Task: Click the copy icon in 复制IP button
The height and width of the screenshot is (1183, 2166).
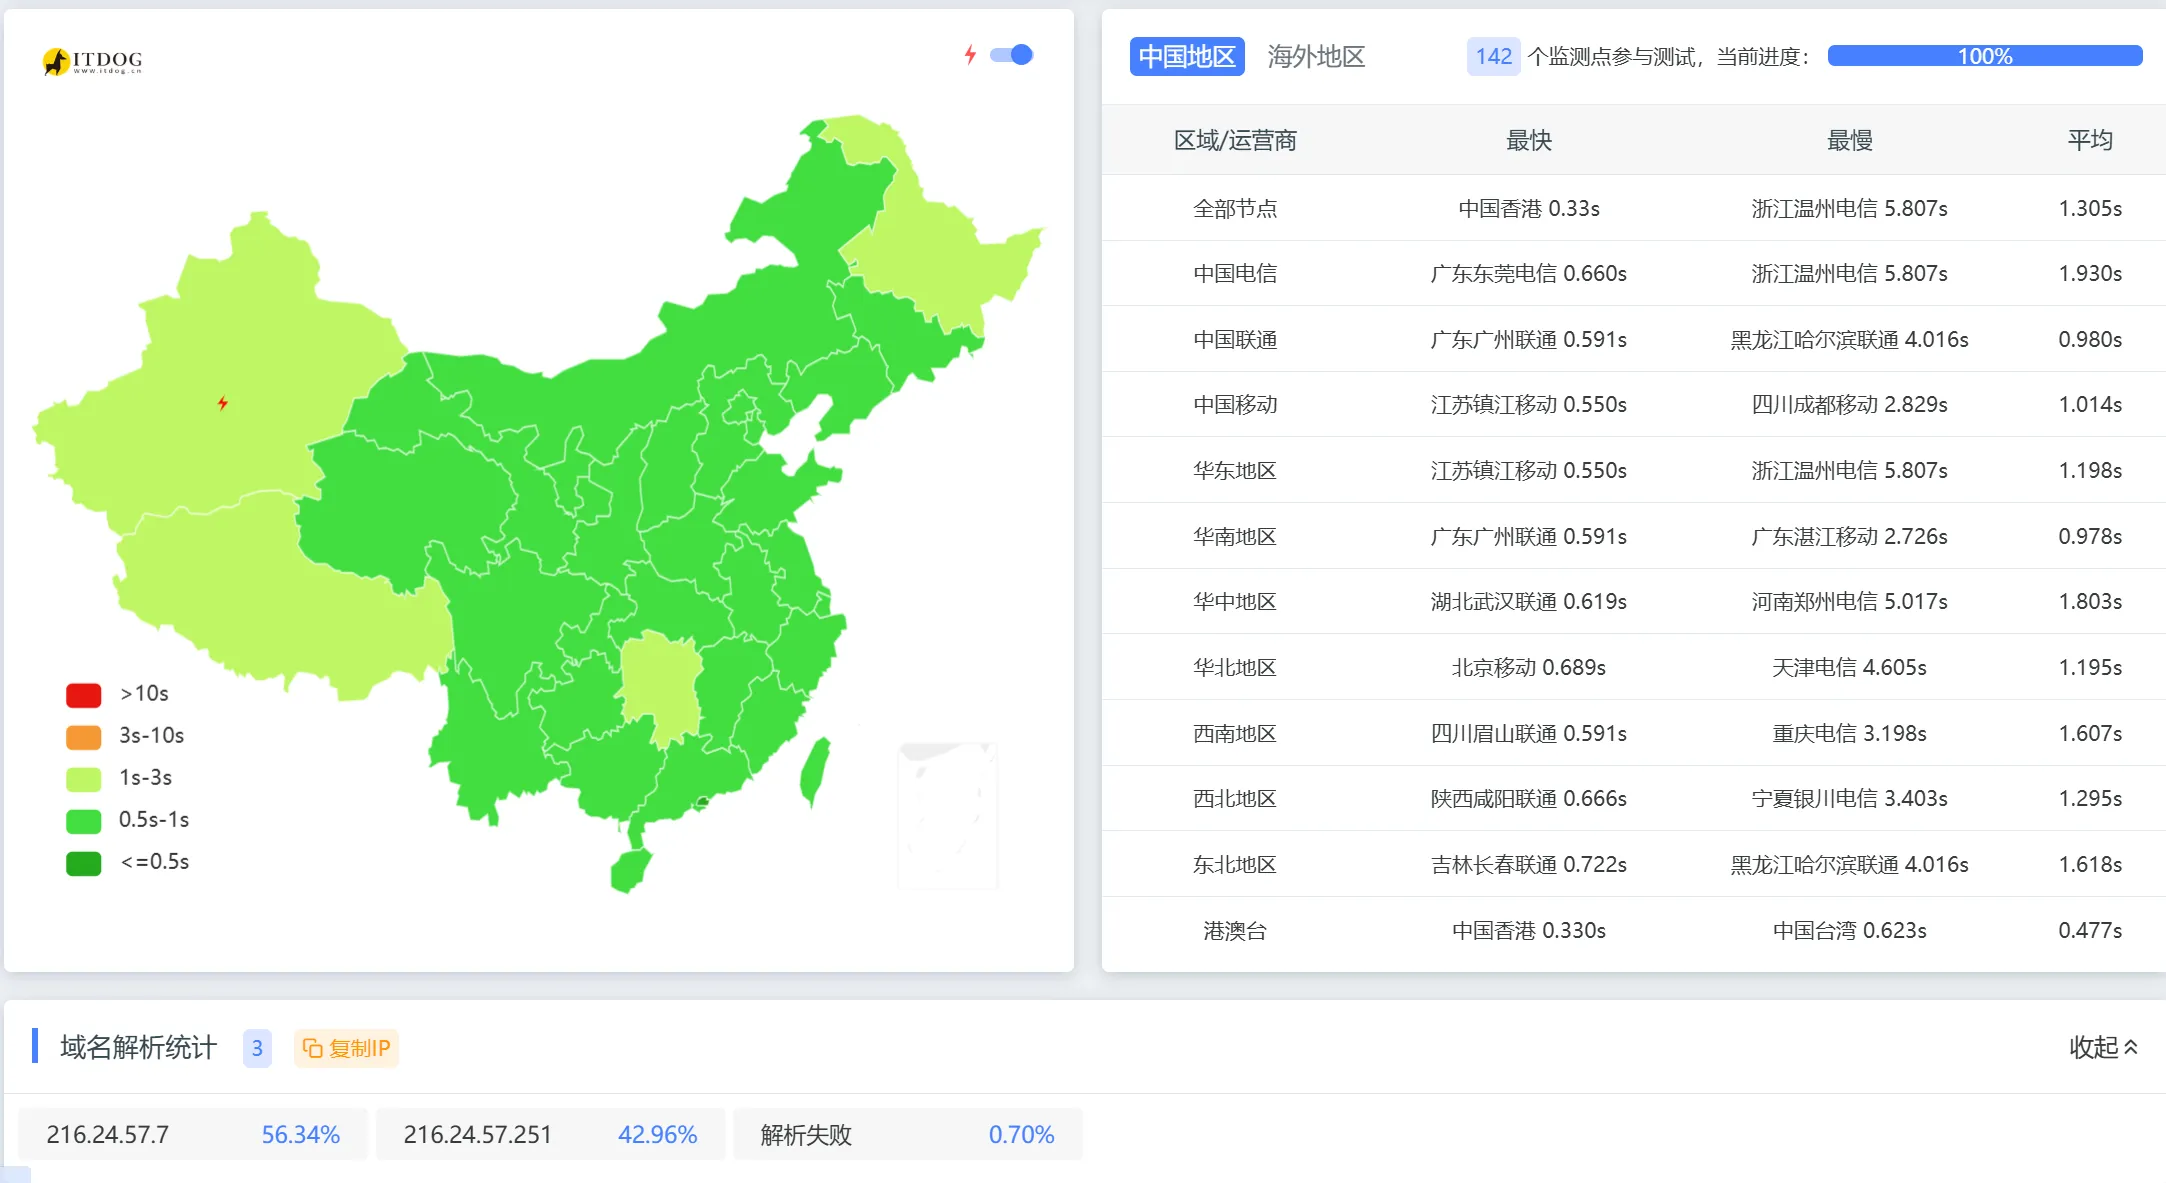Action: [313, 1048]
